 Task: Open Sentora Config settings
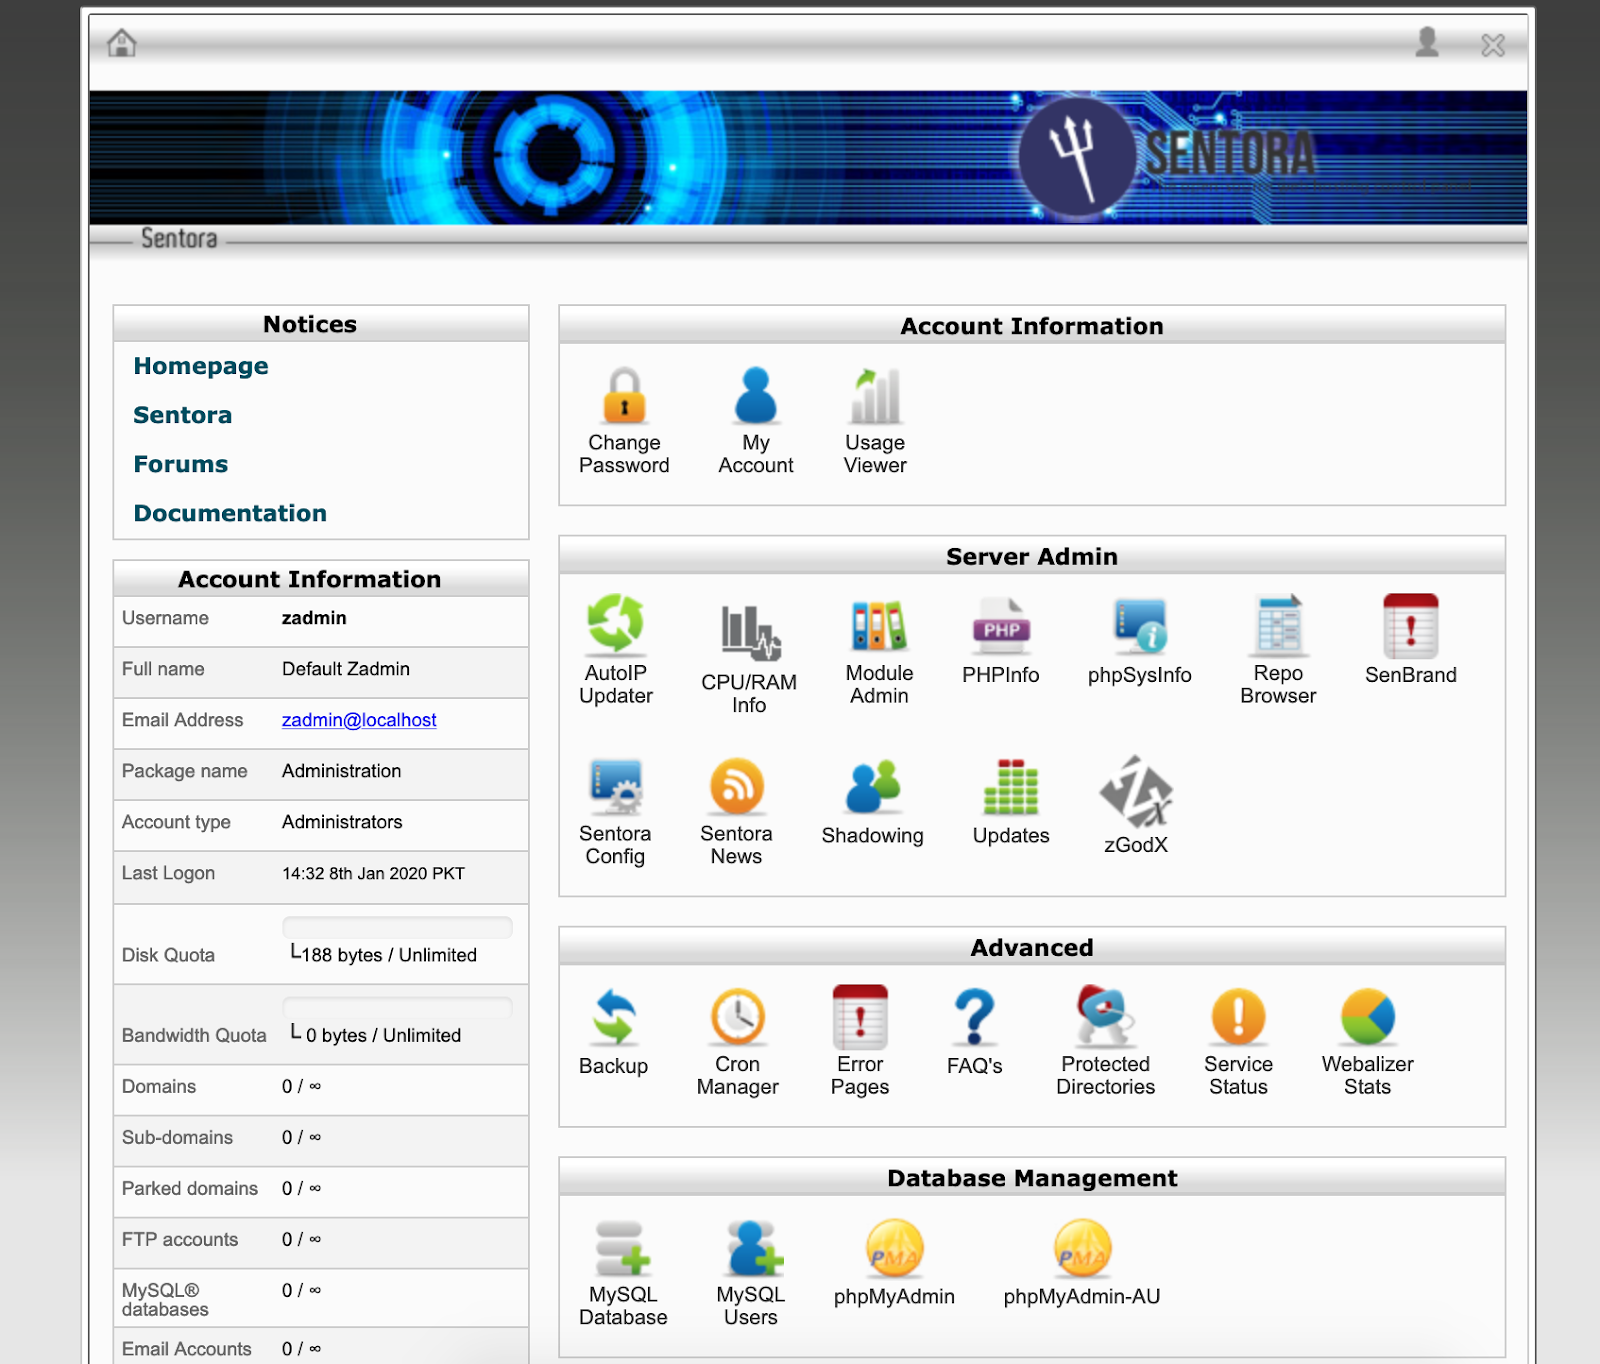[x=615, y=812]
